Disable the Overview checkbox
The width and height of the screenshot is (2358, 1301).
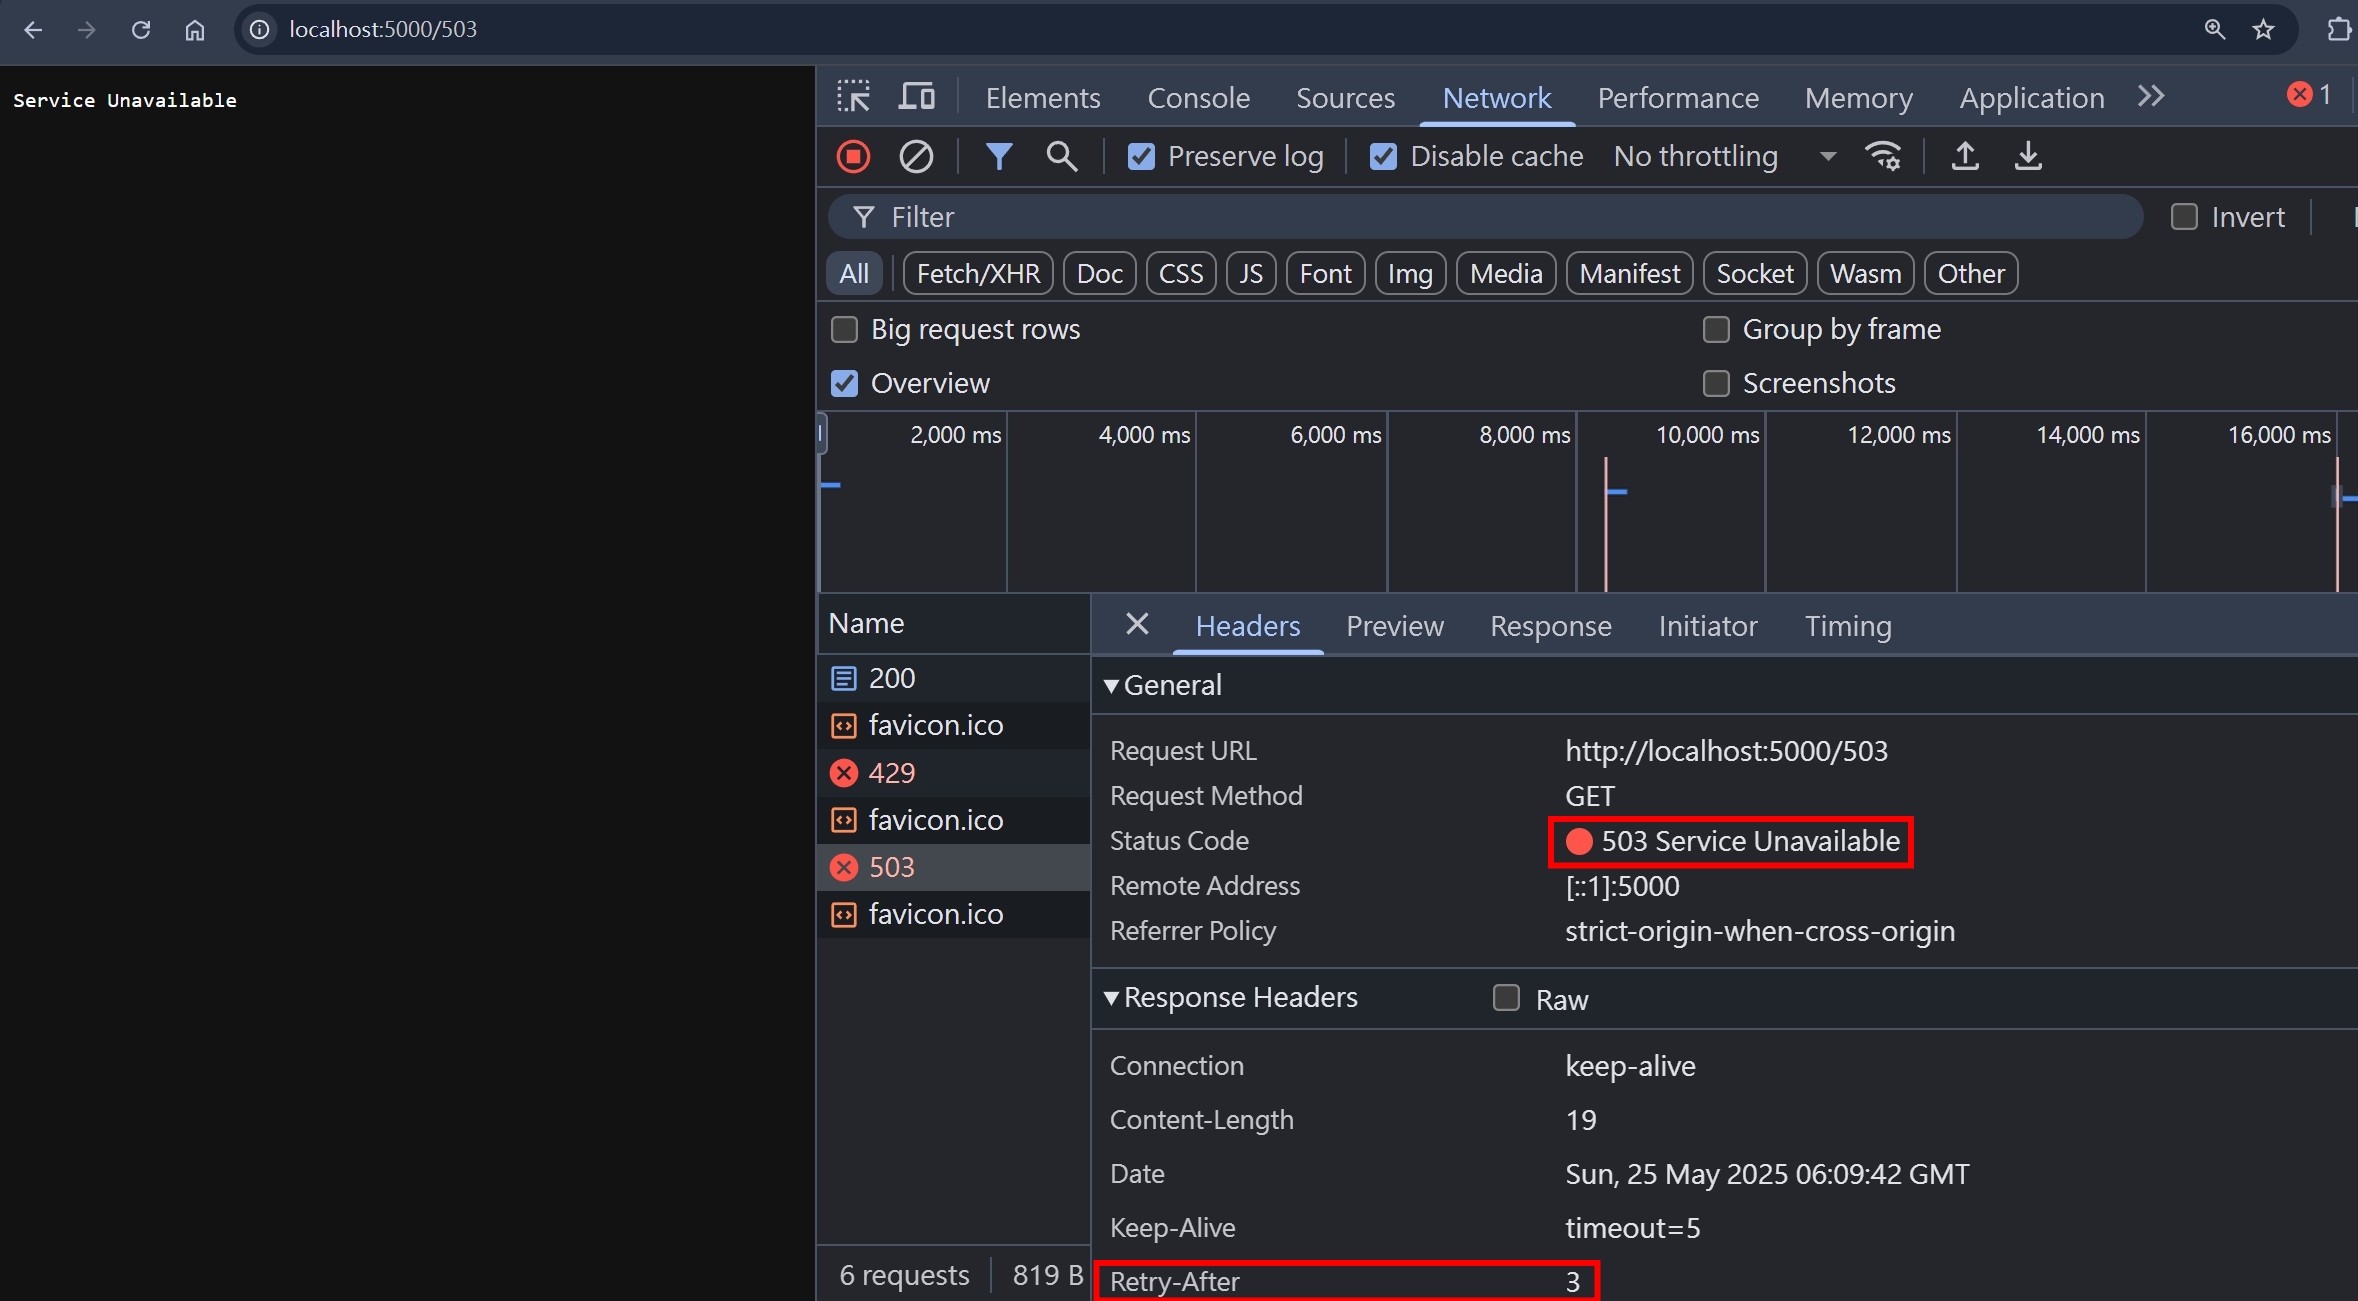(845, 383)
